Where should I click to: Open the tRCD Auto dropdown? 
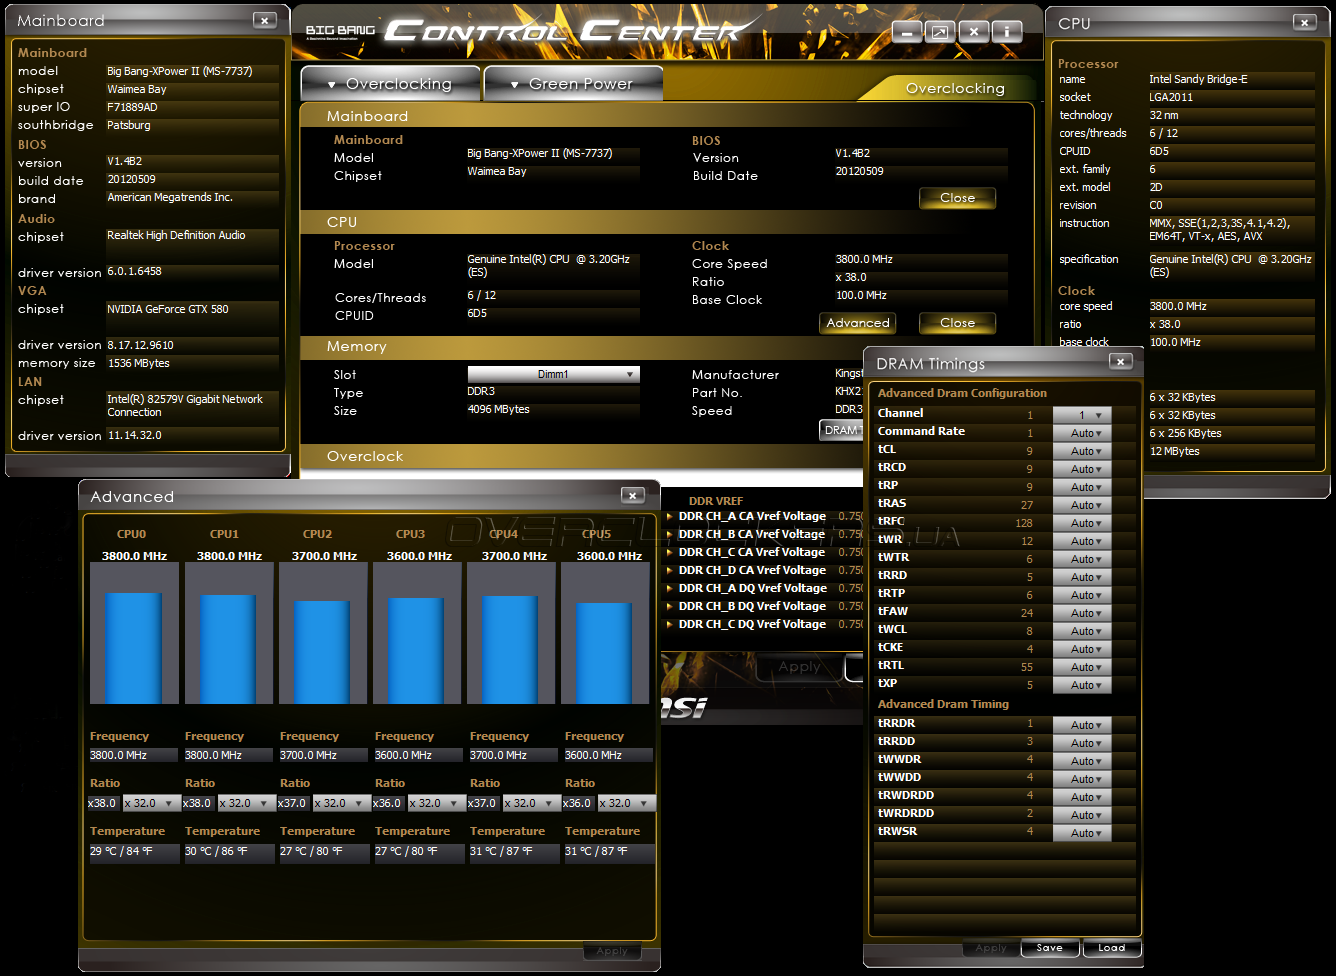coord(1082,469)
